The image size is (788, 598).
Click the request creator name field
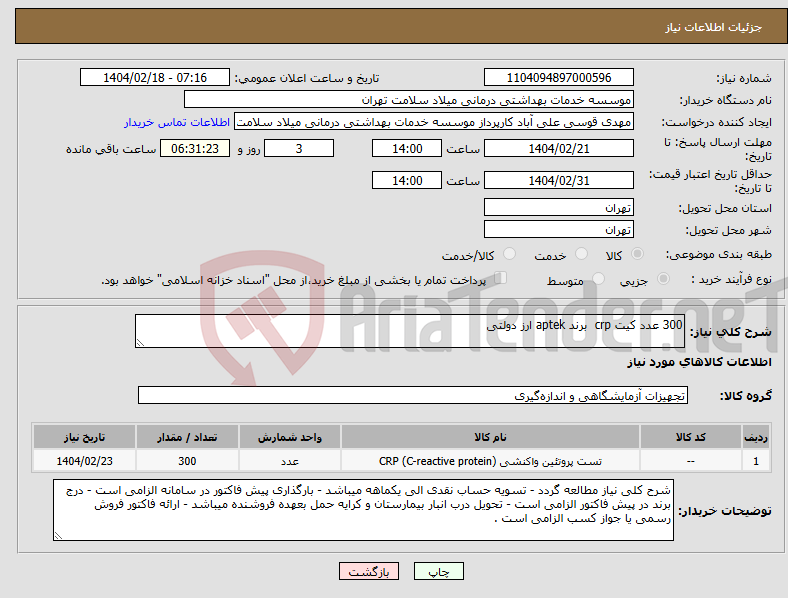click(434, 122)
